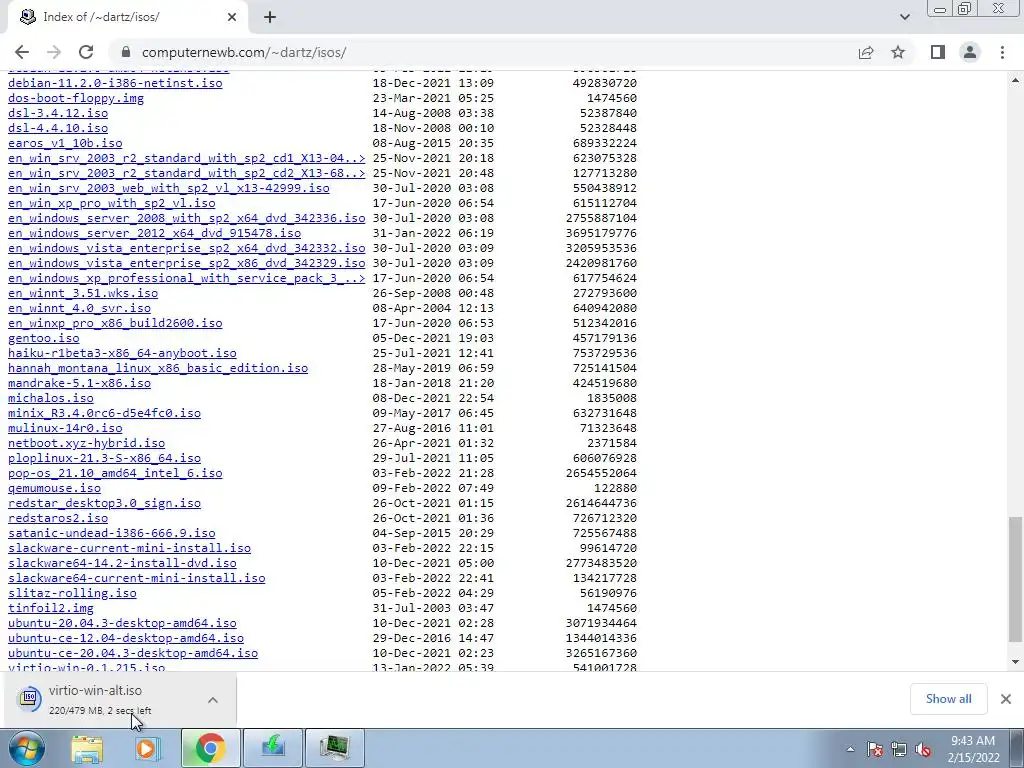Open en_win_xp_pro_with_sp2_vl.iso link

point(112,203)
